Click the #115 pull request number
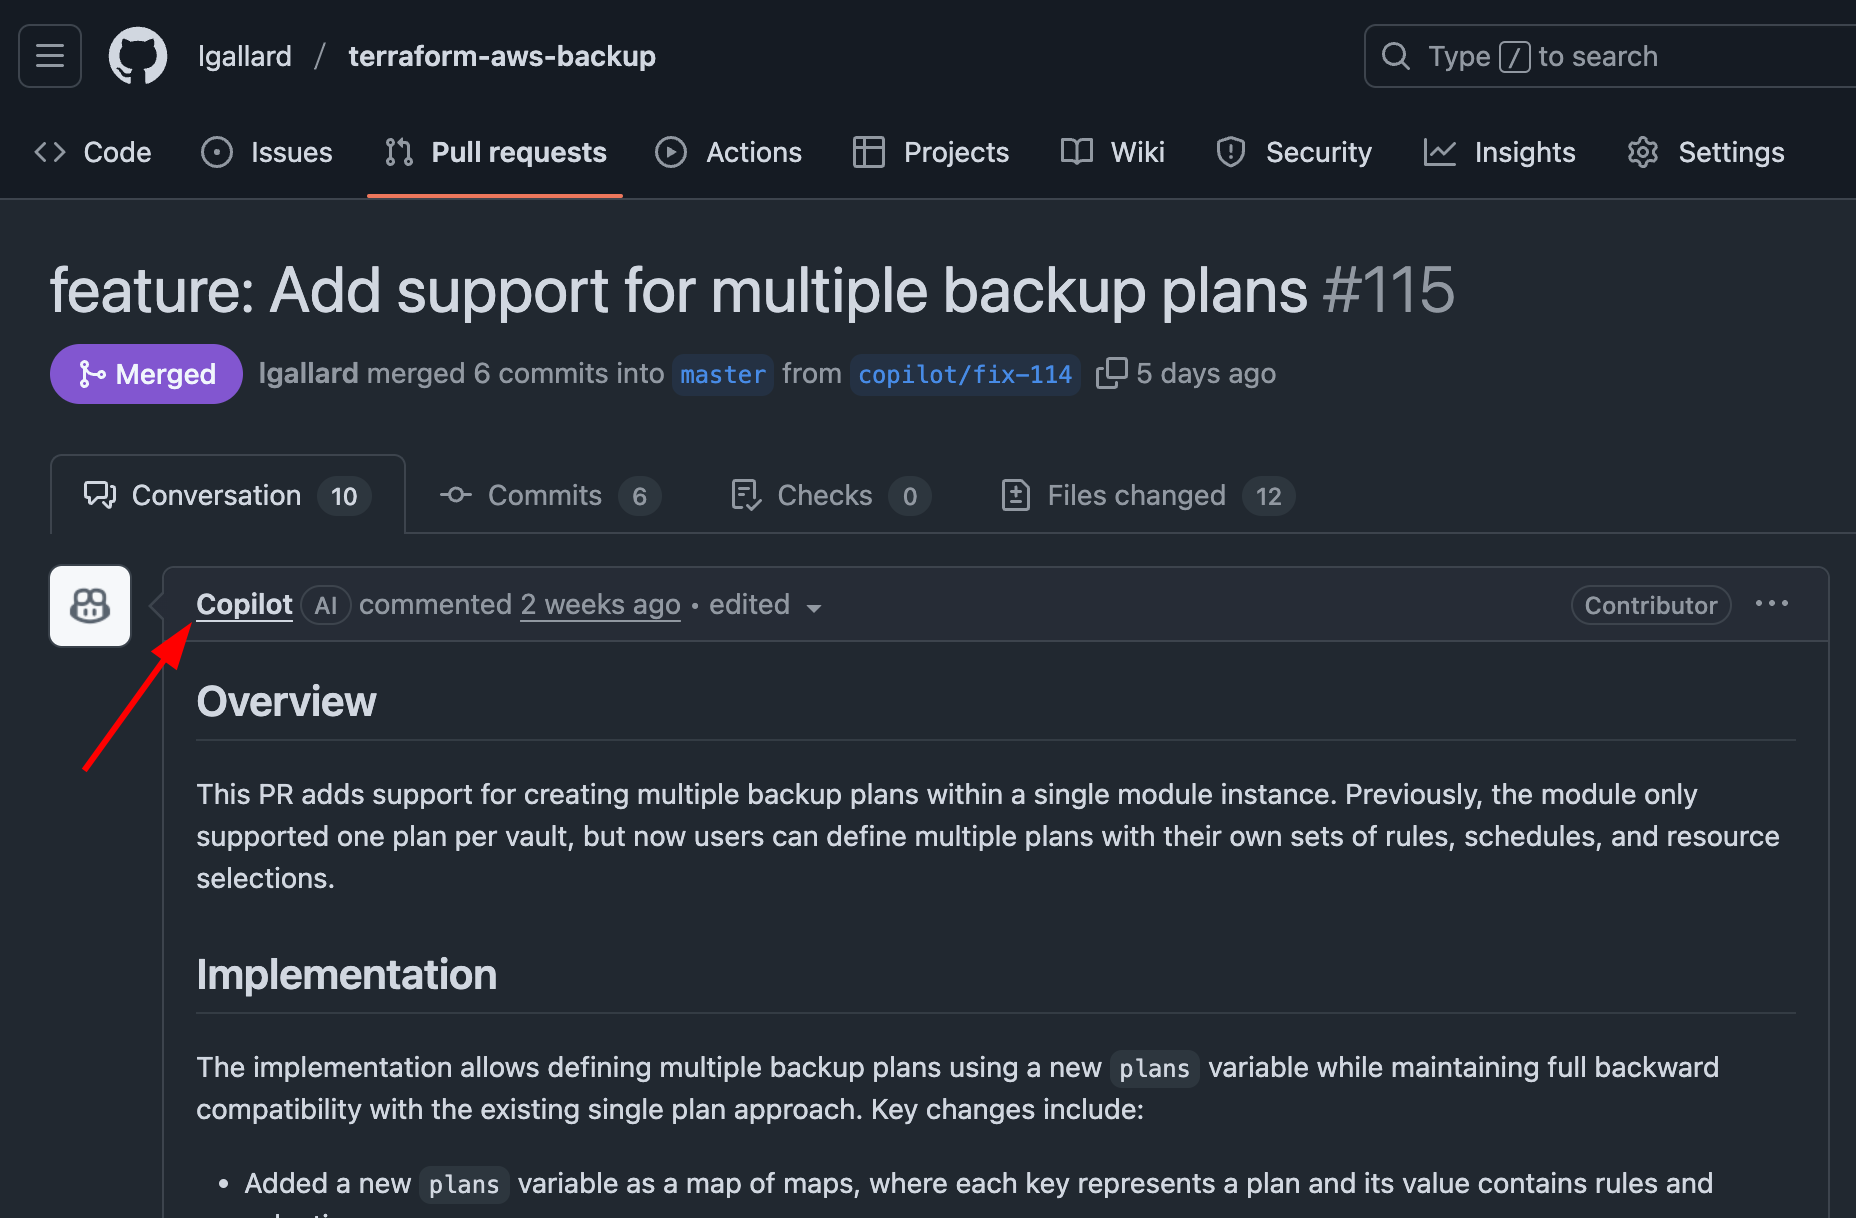The height and width of the screenshot is (1218, 1856). 1388,290
